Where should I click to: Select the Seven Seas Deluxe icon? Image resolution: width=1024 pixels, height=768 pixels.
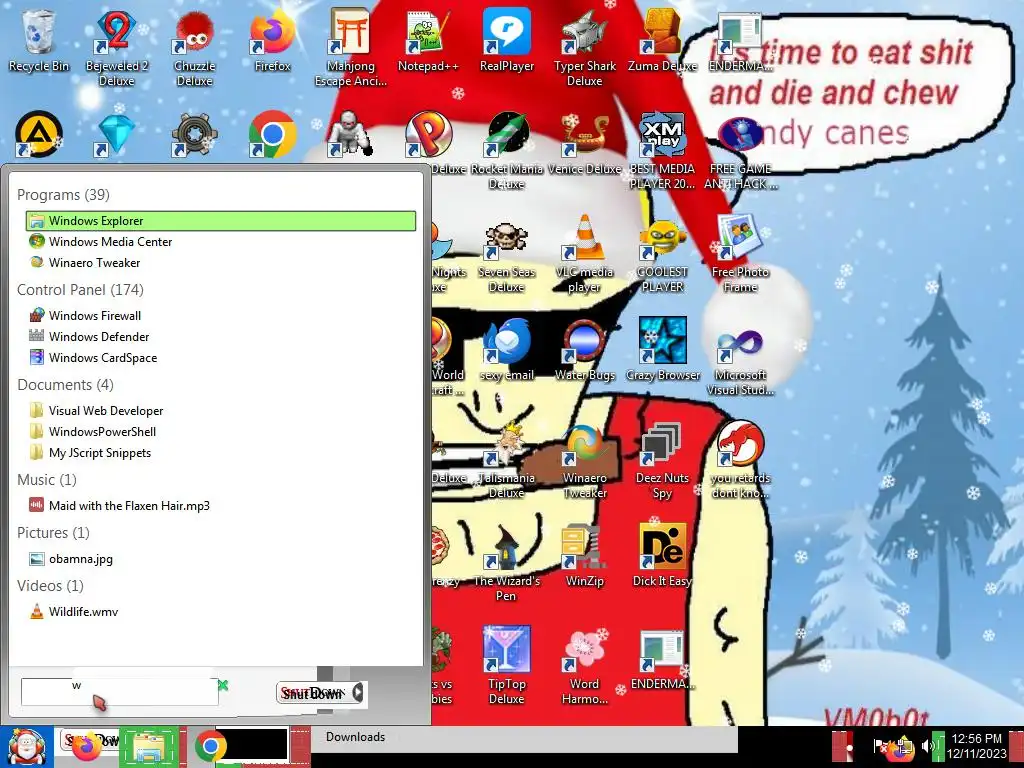click(x=507, y=253)
